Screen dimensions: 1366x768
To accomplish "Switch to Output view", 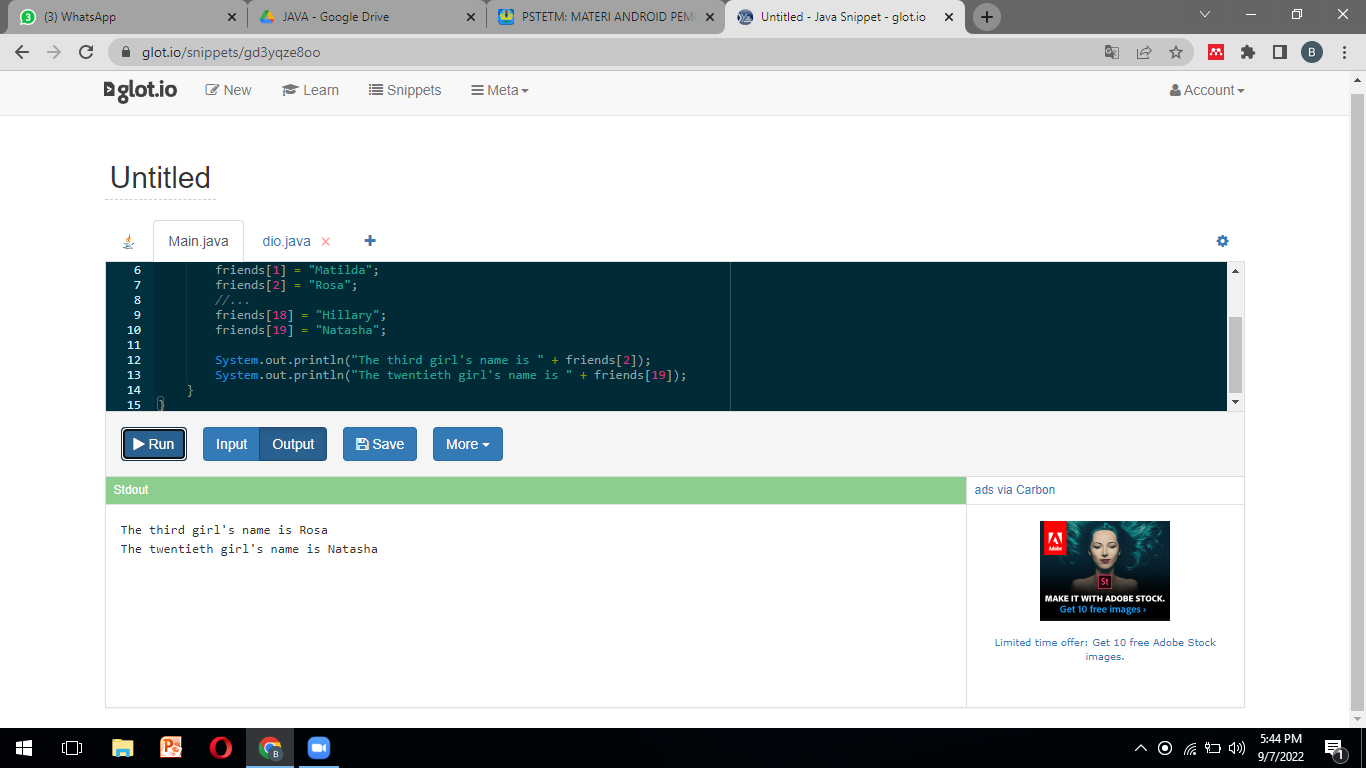I will pos(293,444).
